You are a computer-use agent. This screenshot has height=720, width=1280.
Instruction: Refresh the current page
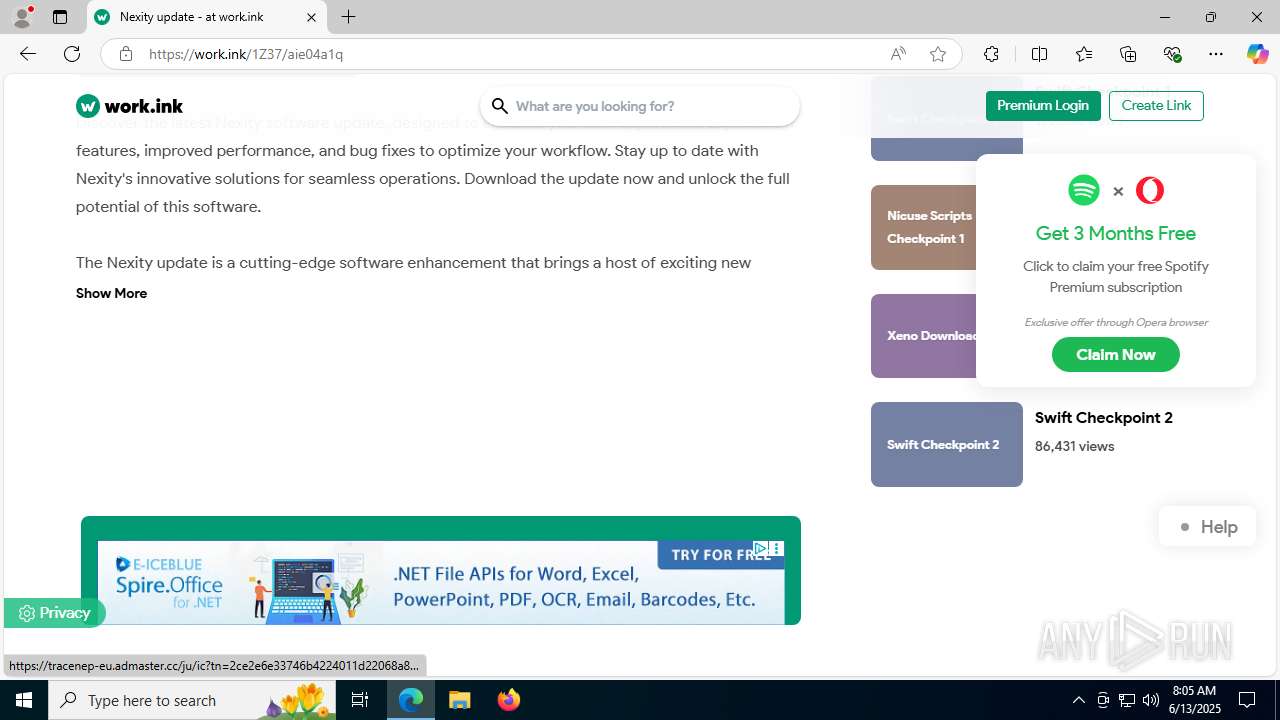coord(72,54)
